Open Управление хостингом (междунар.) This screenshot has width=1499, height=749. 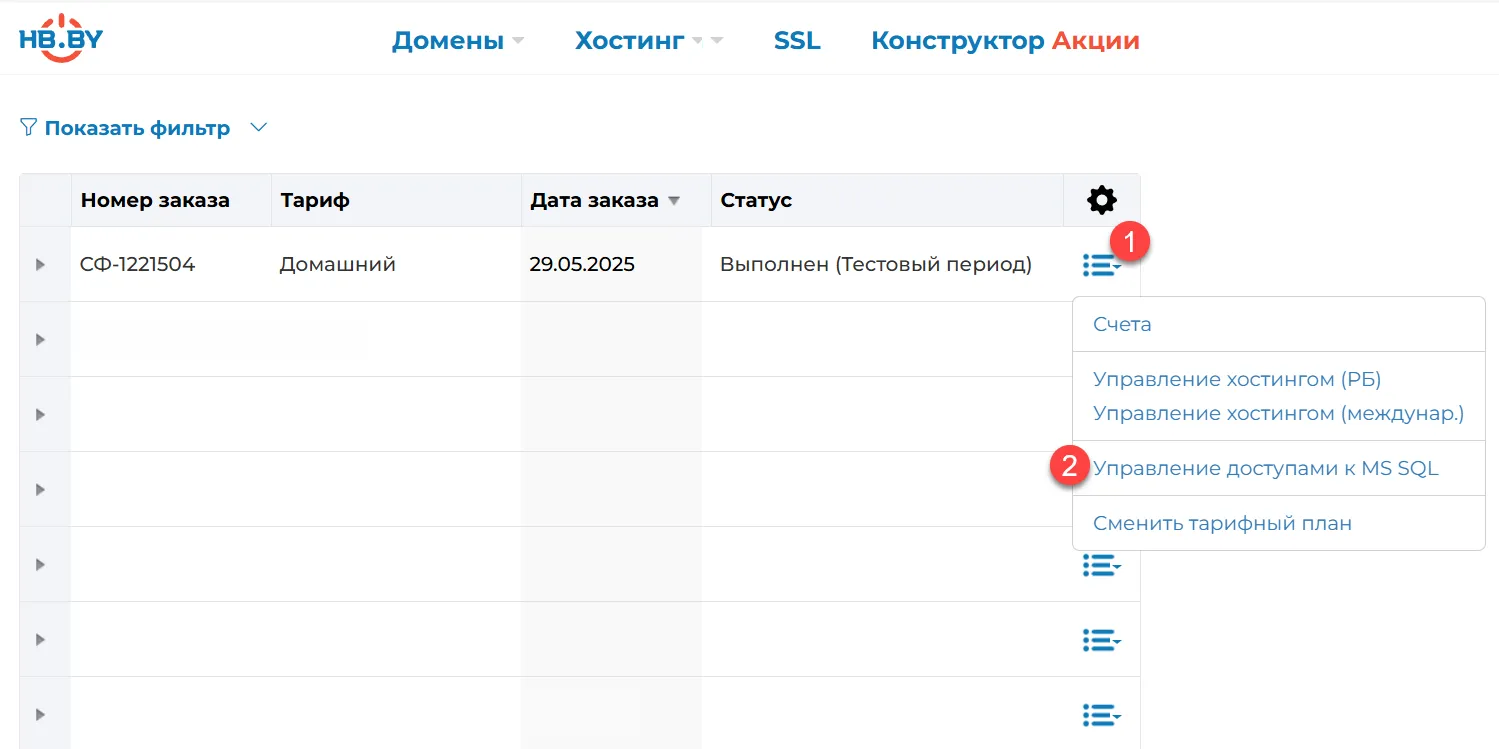pyautogui.click(x=1277, y=413)
